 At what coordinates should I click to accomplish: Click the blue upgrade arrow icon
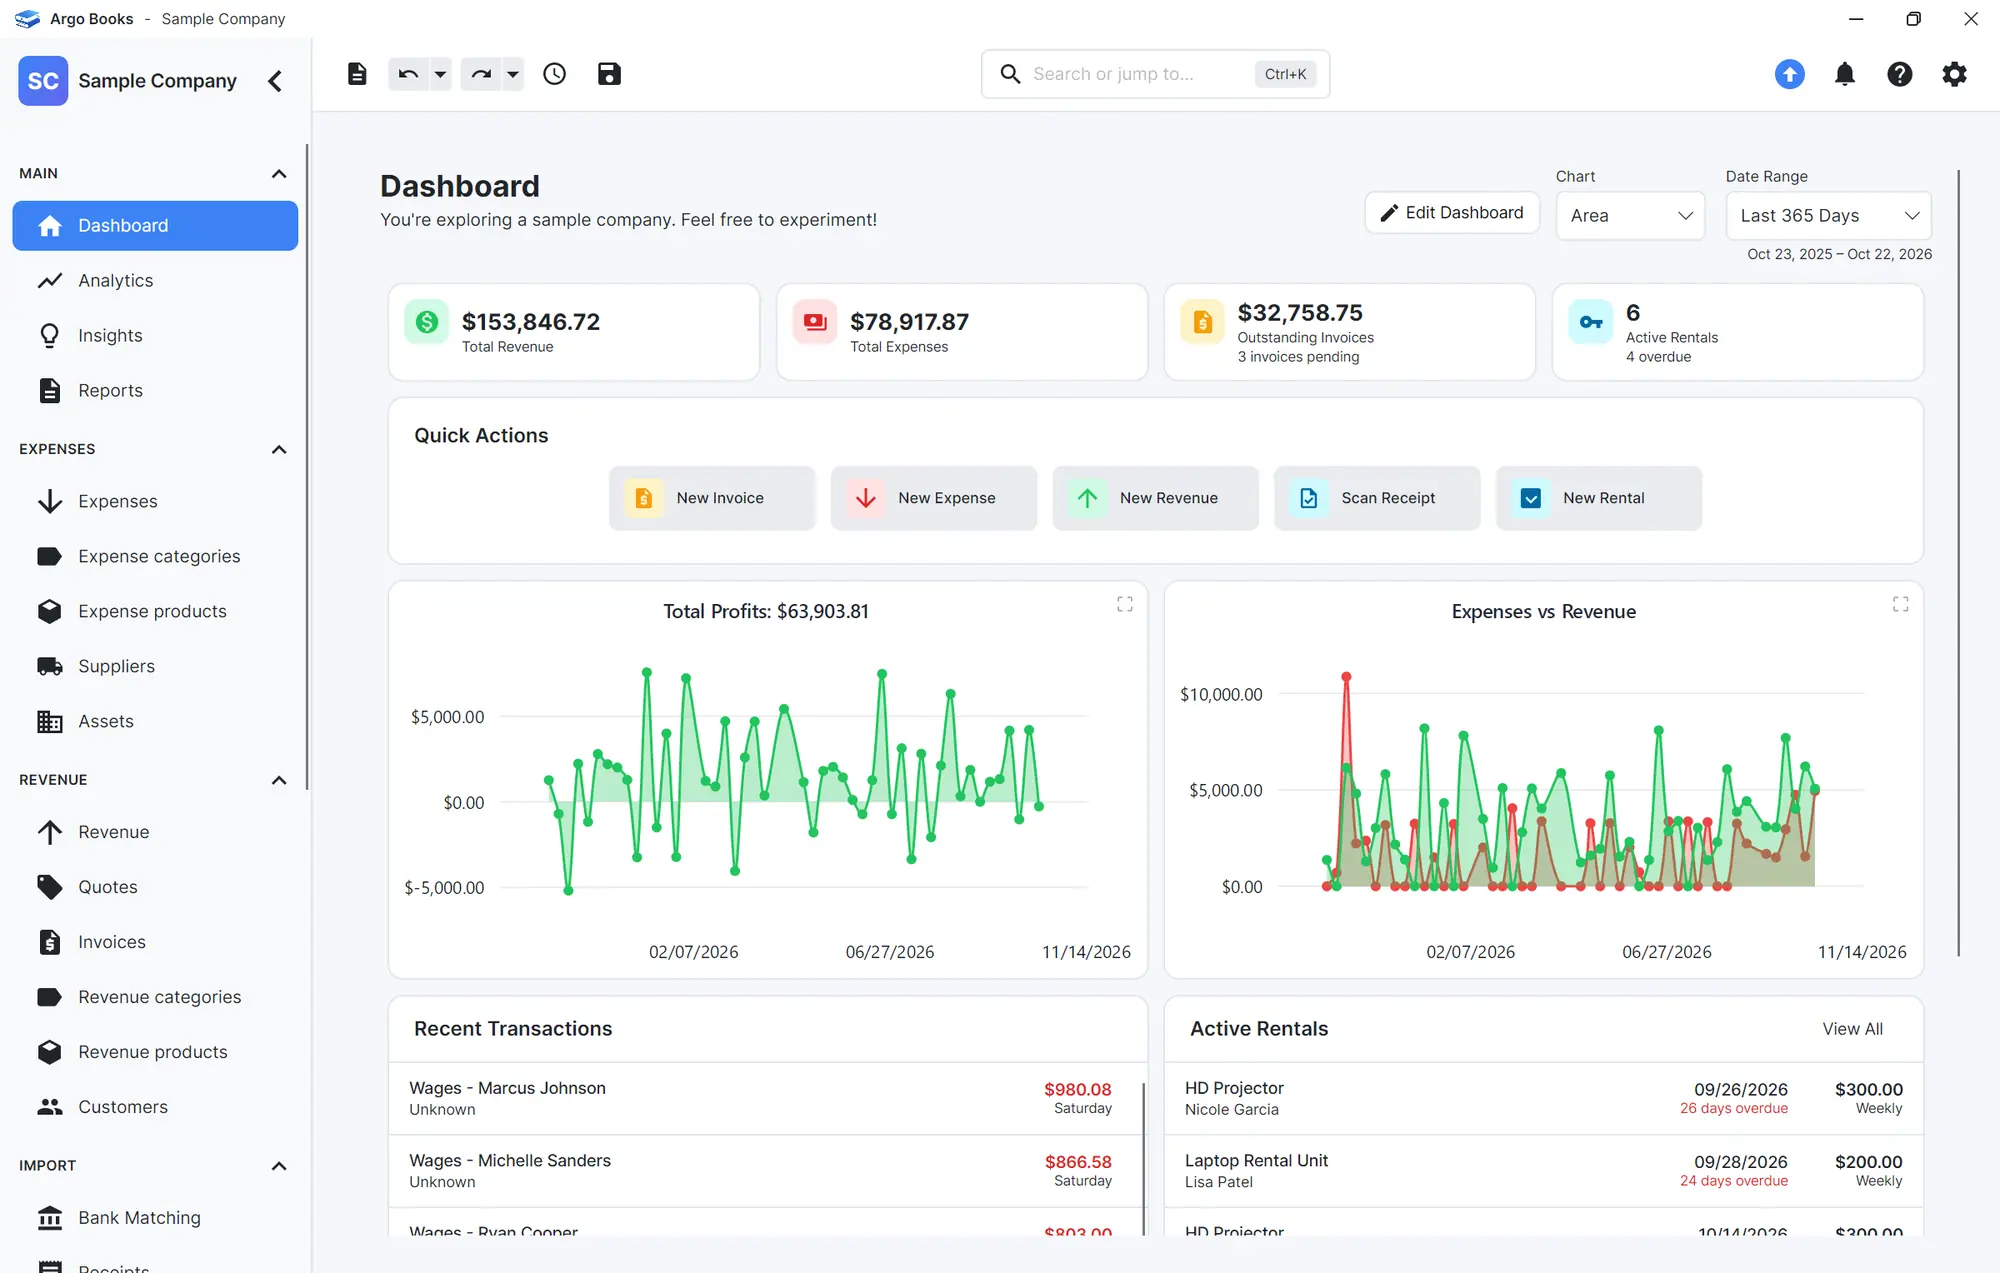tap(1789, 74)
